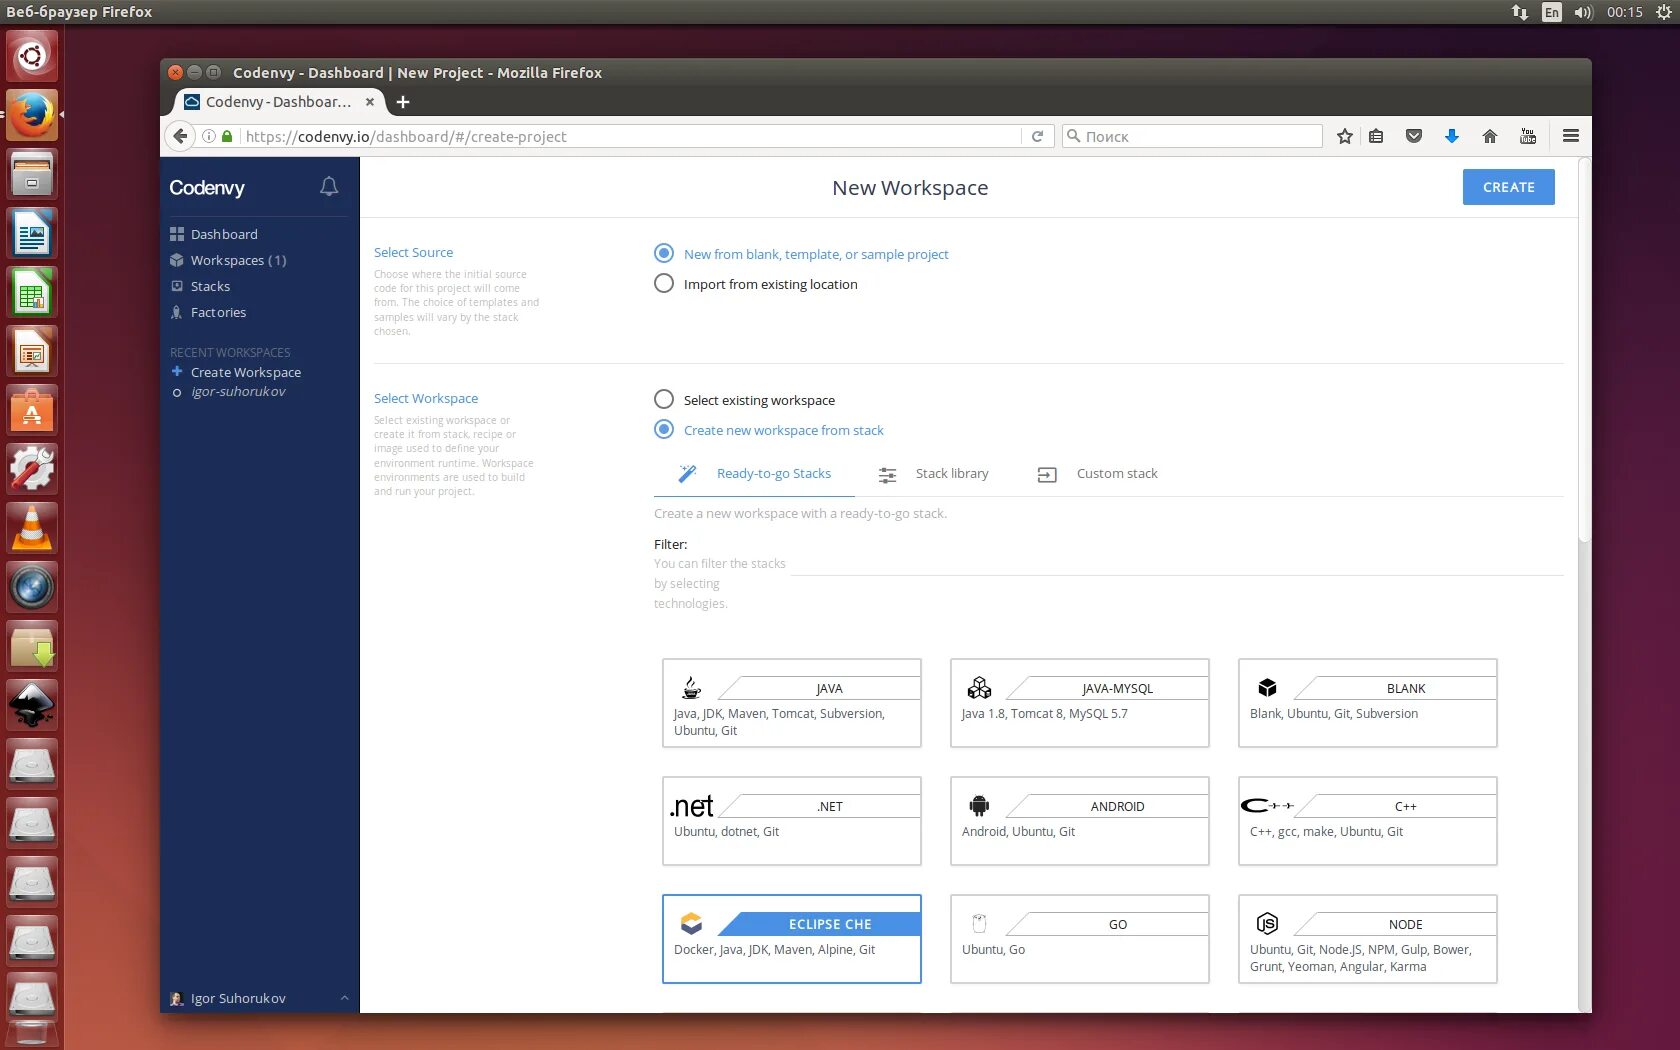Select the GO stack title
The width and height of the screenshot is (1680, 1050).
click(1117, 925)
